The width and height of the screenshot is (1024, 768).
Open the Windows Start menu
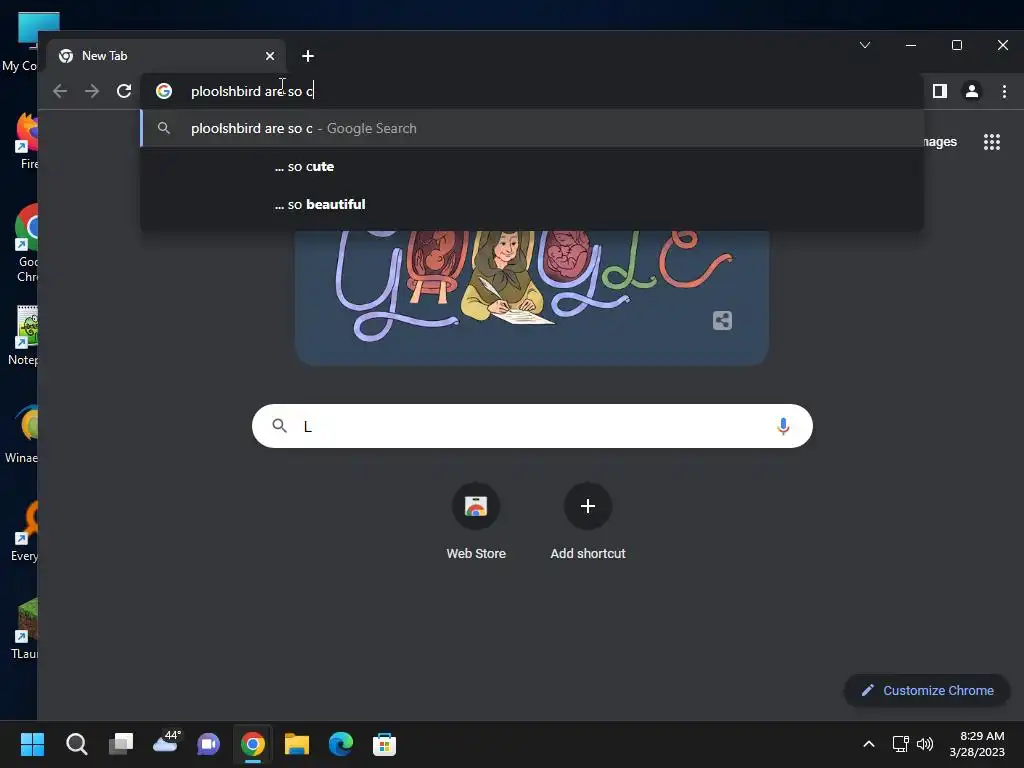pyautogui.click(x=32, y=744)
